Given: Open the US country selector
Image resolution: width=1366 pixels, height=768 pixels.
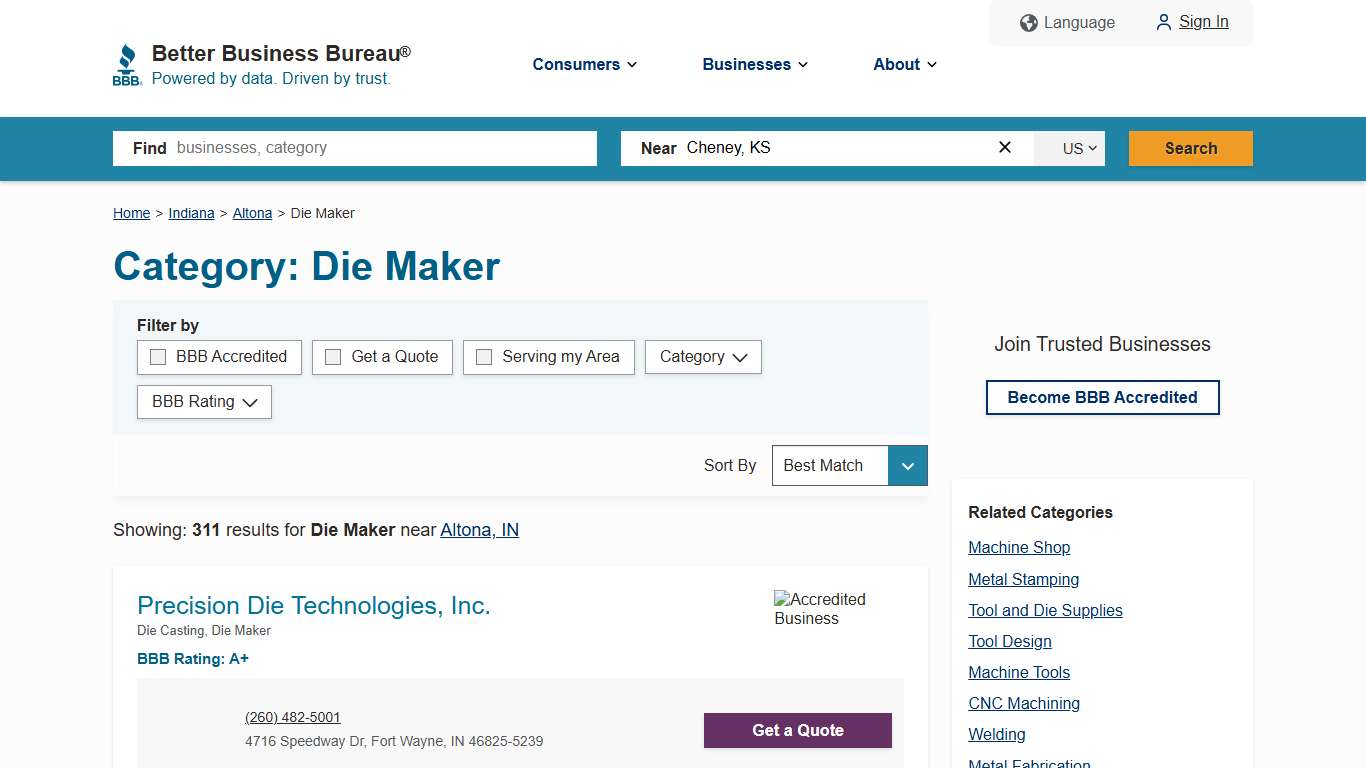Looking at the screenshot, I should 1069,147.
